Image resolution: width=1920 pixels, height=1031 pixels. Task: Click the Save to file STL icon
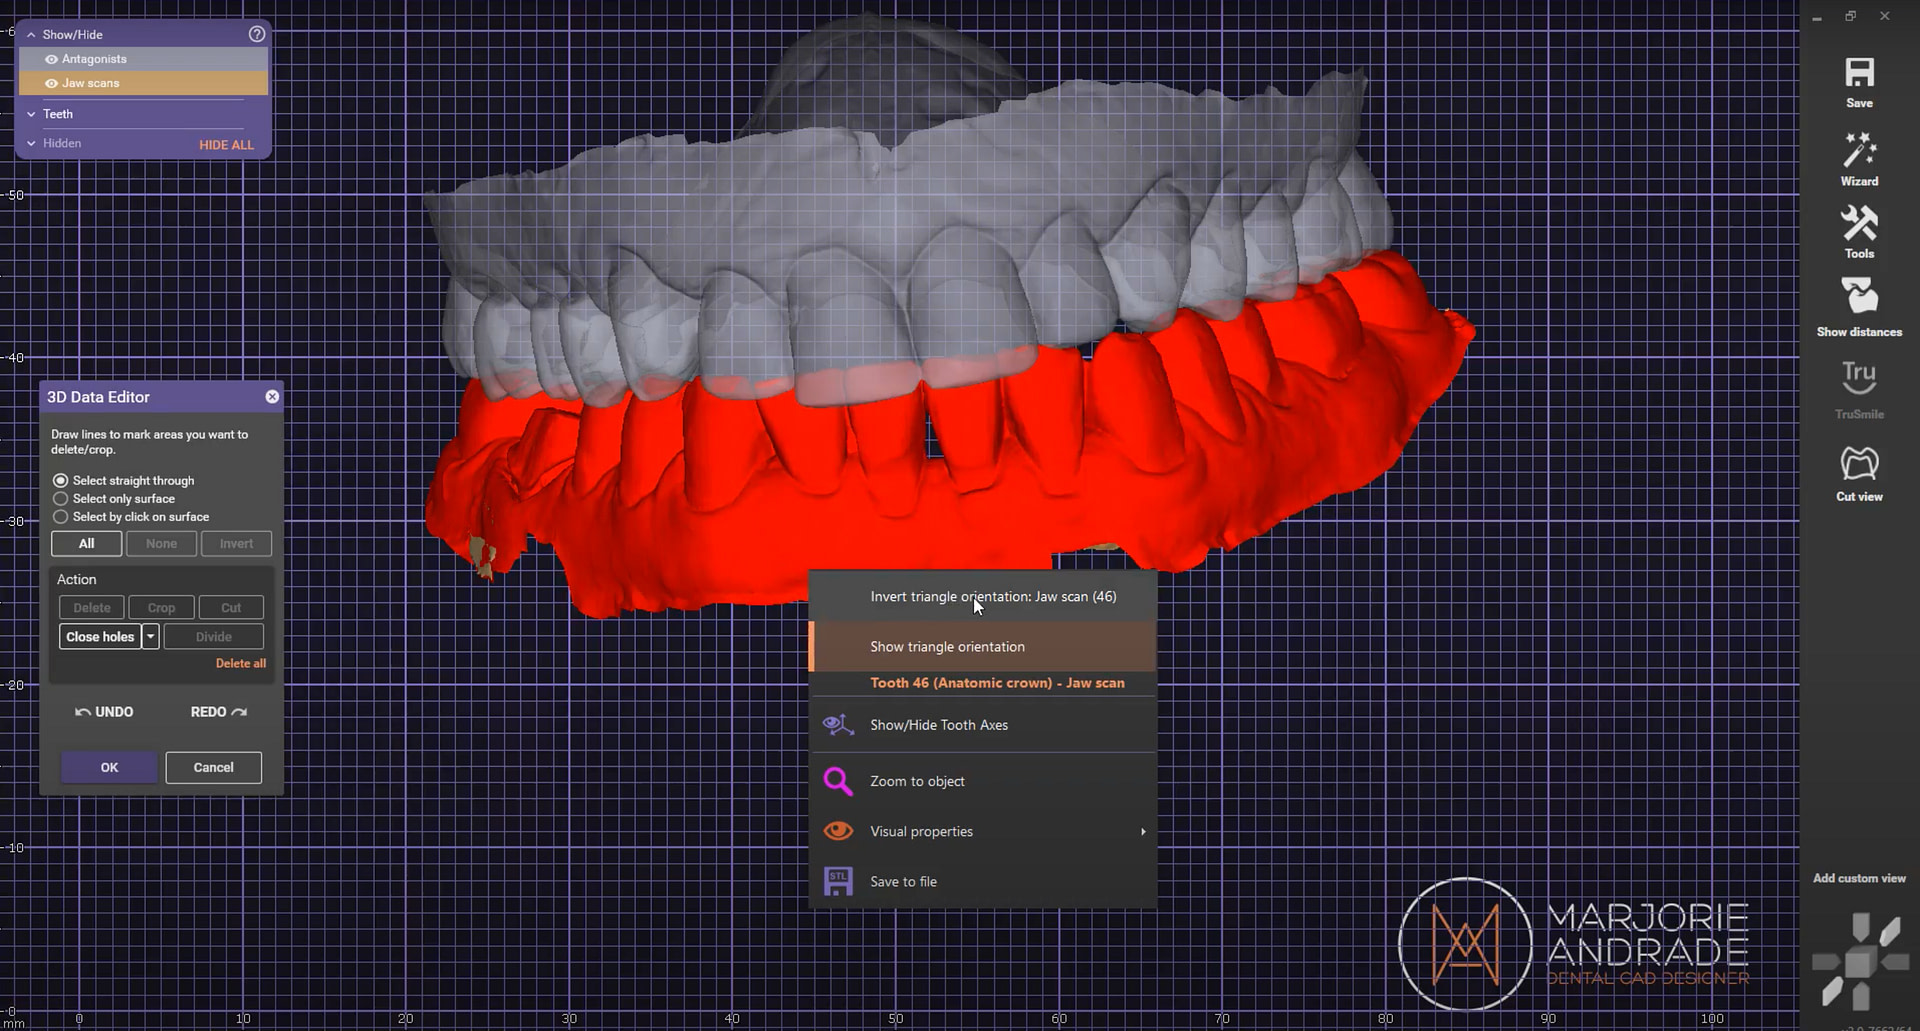pos(838,880)
